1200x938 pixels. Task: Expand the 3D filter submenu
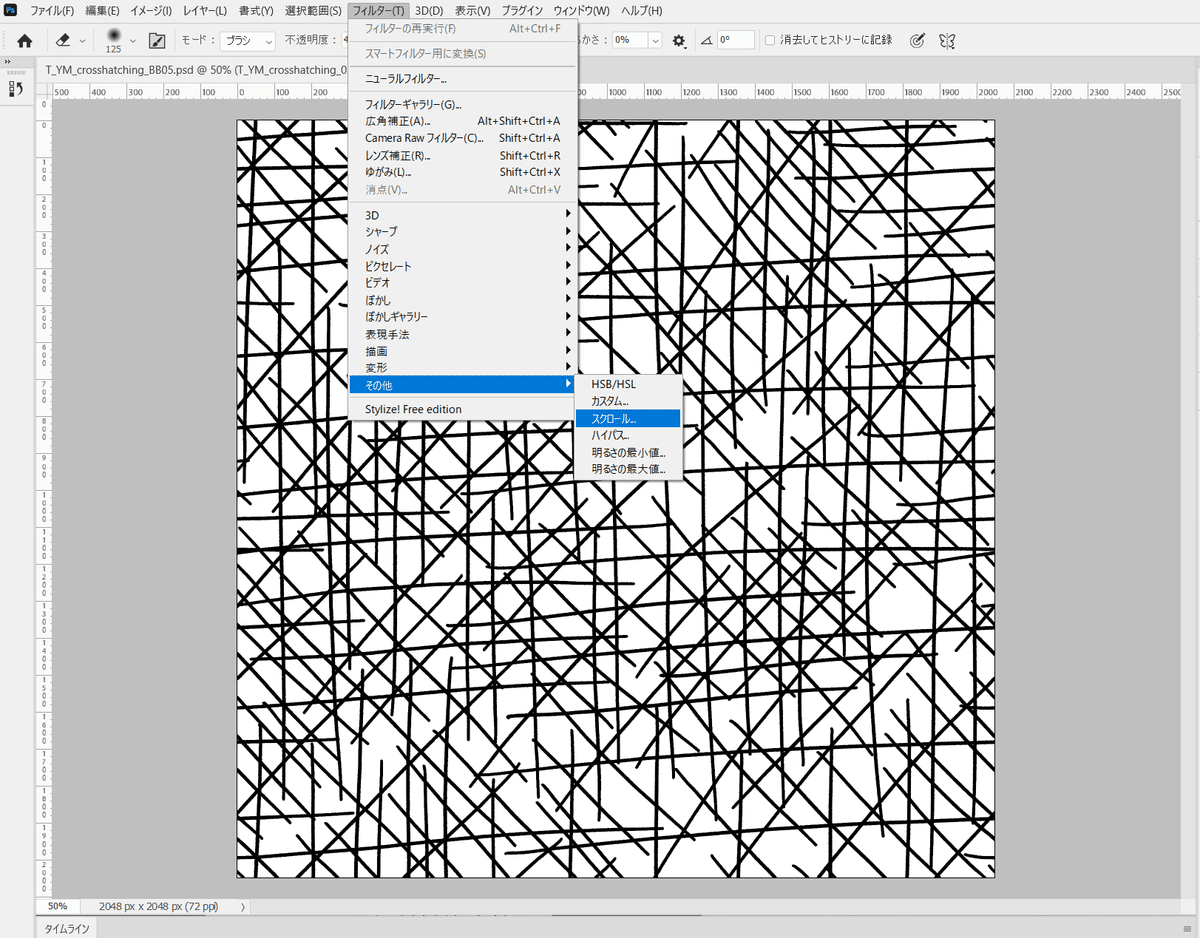pyautogui.click(x=463, y=214)
